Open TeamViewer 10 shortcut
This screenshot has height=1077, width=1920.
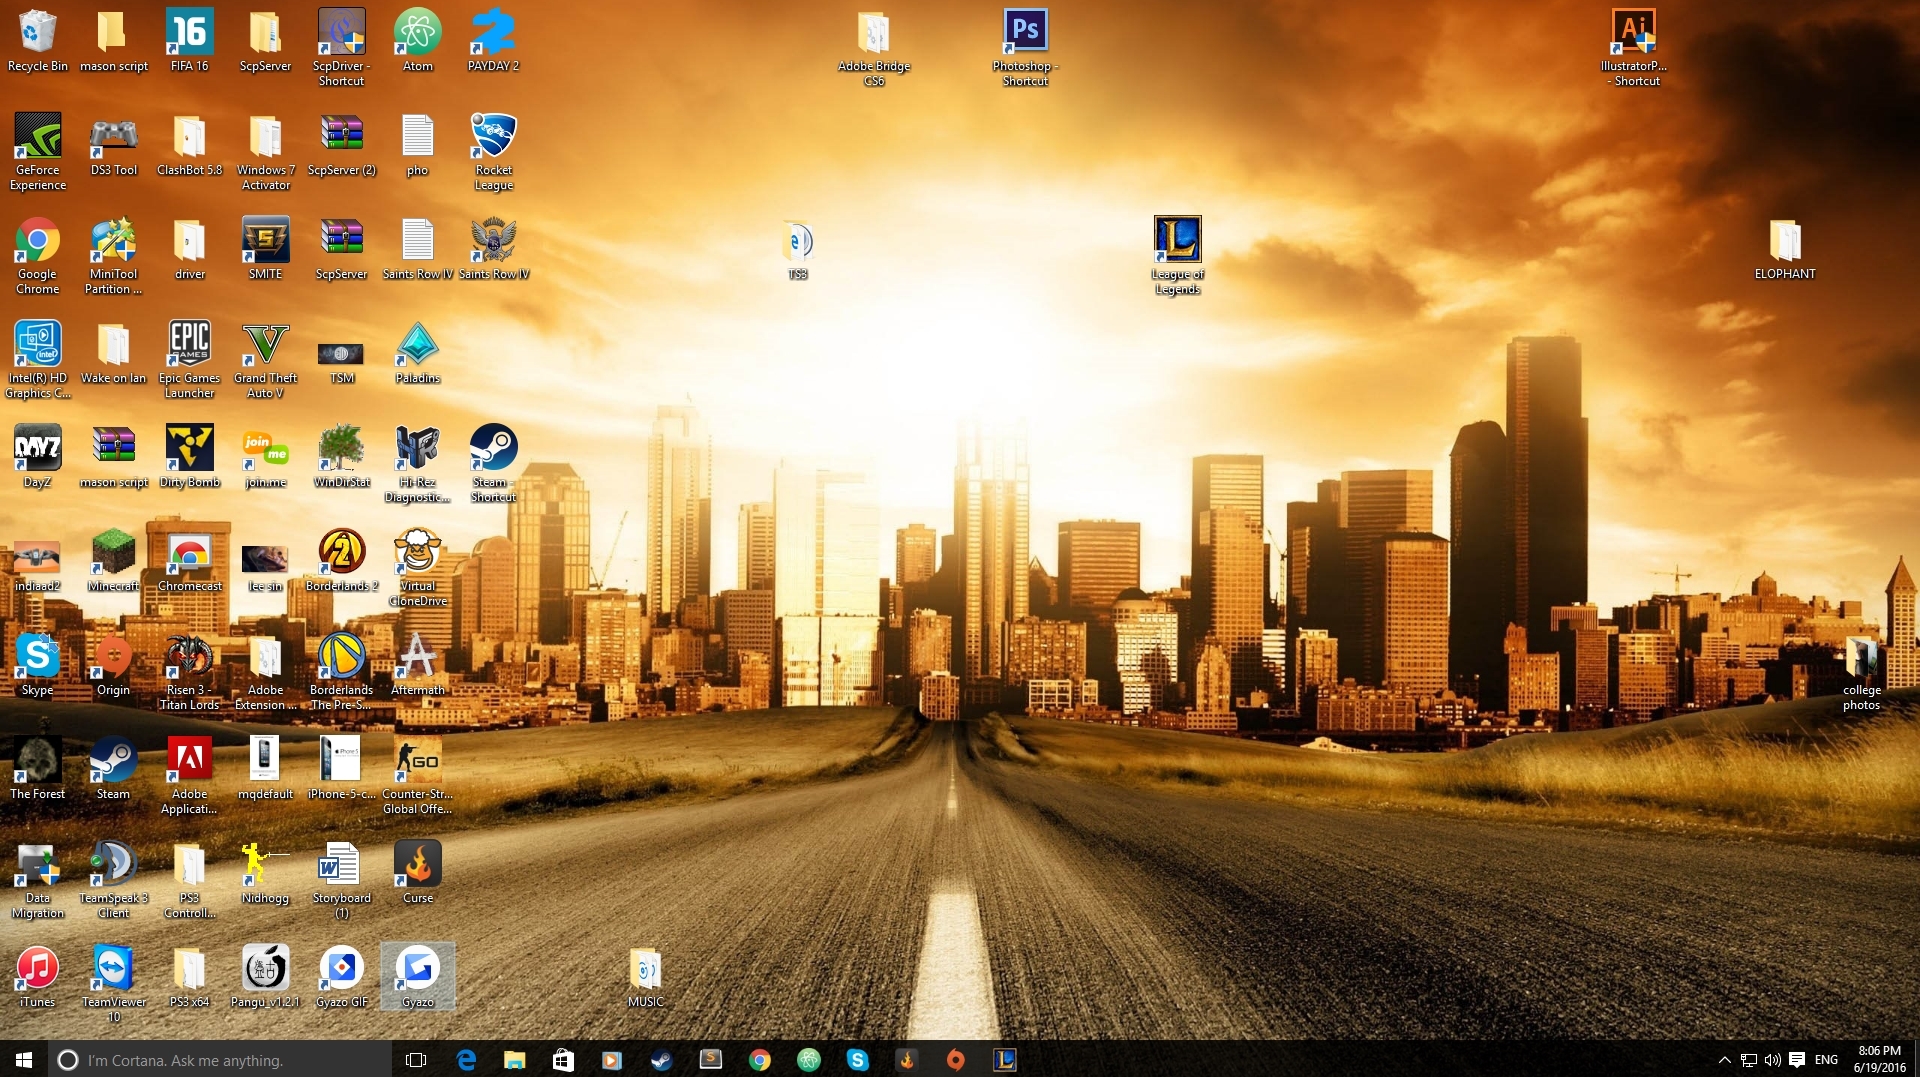click(113, 984)
